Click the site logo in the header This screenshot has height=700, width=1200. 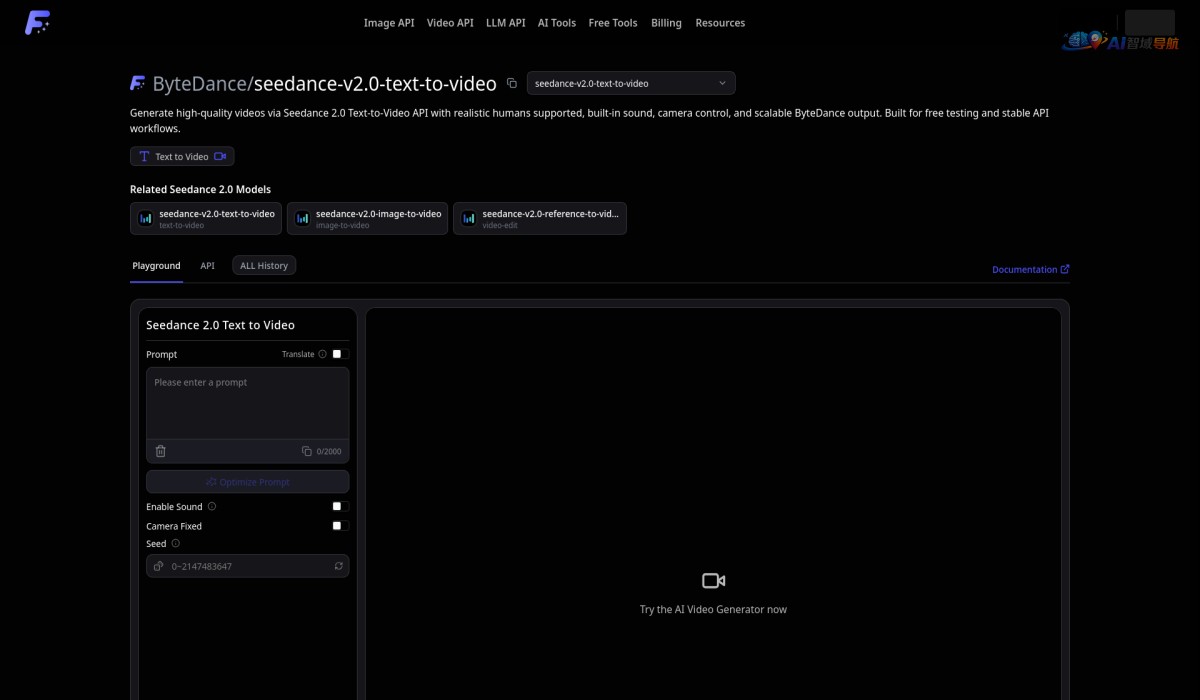[37, 22]
